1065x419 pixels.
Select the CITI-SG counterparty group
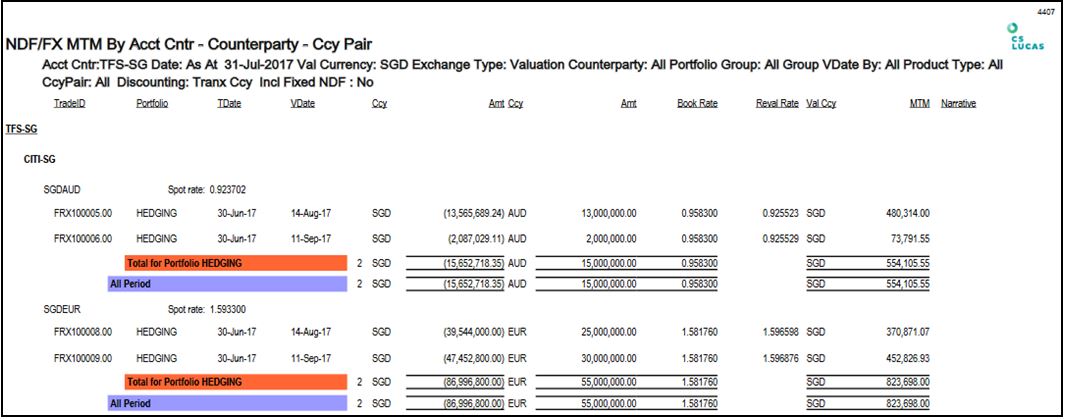[x=40, y=160]
